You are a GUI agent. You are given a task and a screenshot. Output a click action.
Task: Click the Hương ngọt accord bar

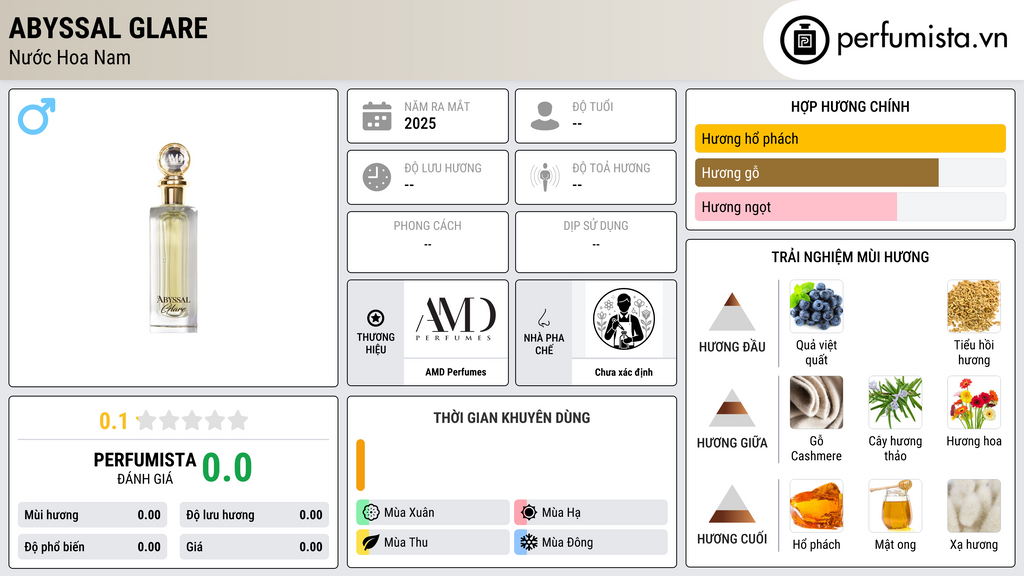(x=850, y=207)
